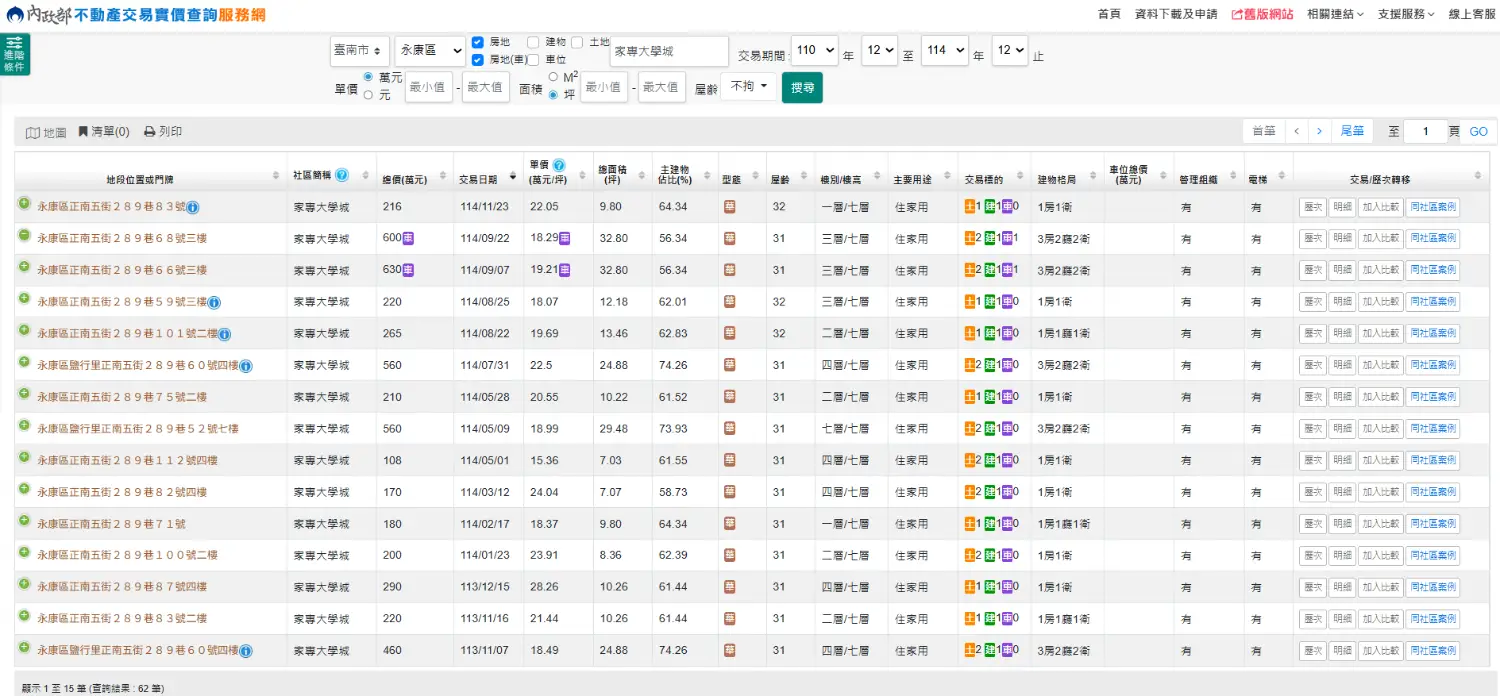Screen dimensions: 1500x696
Task: Click info icon next to 289巷83號 address
Action: tap(193, 207)
